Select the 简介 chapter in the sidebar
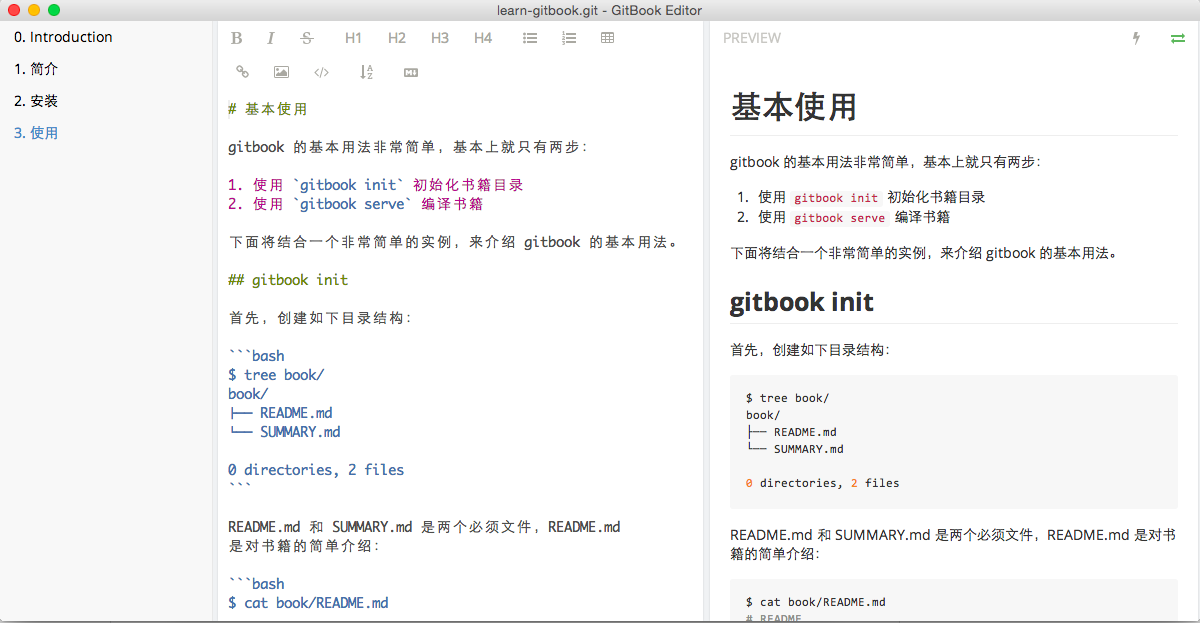 coord(36,69)
